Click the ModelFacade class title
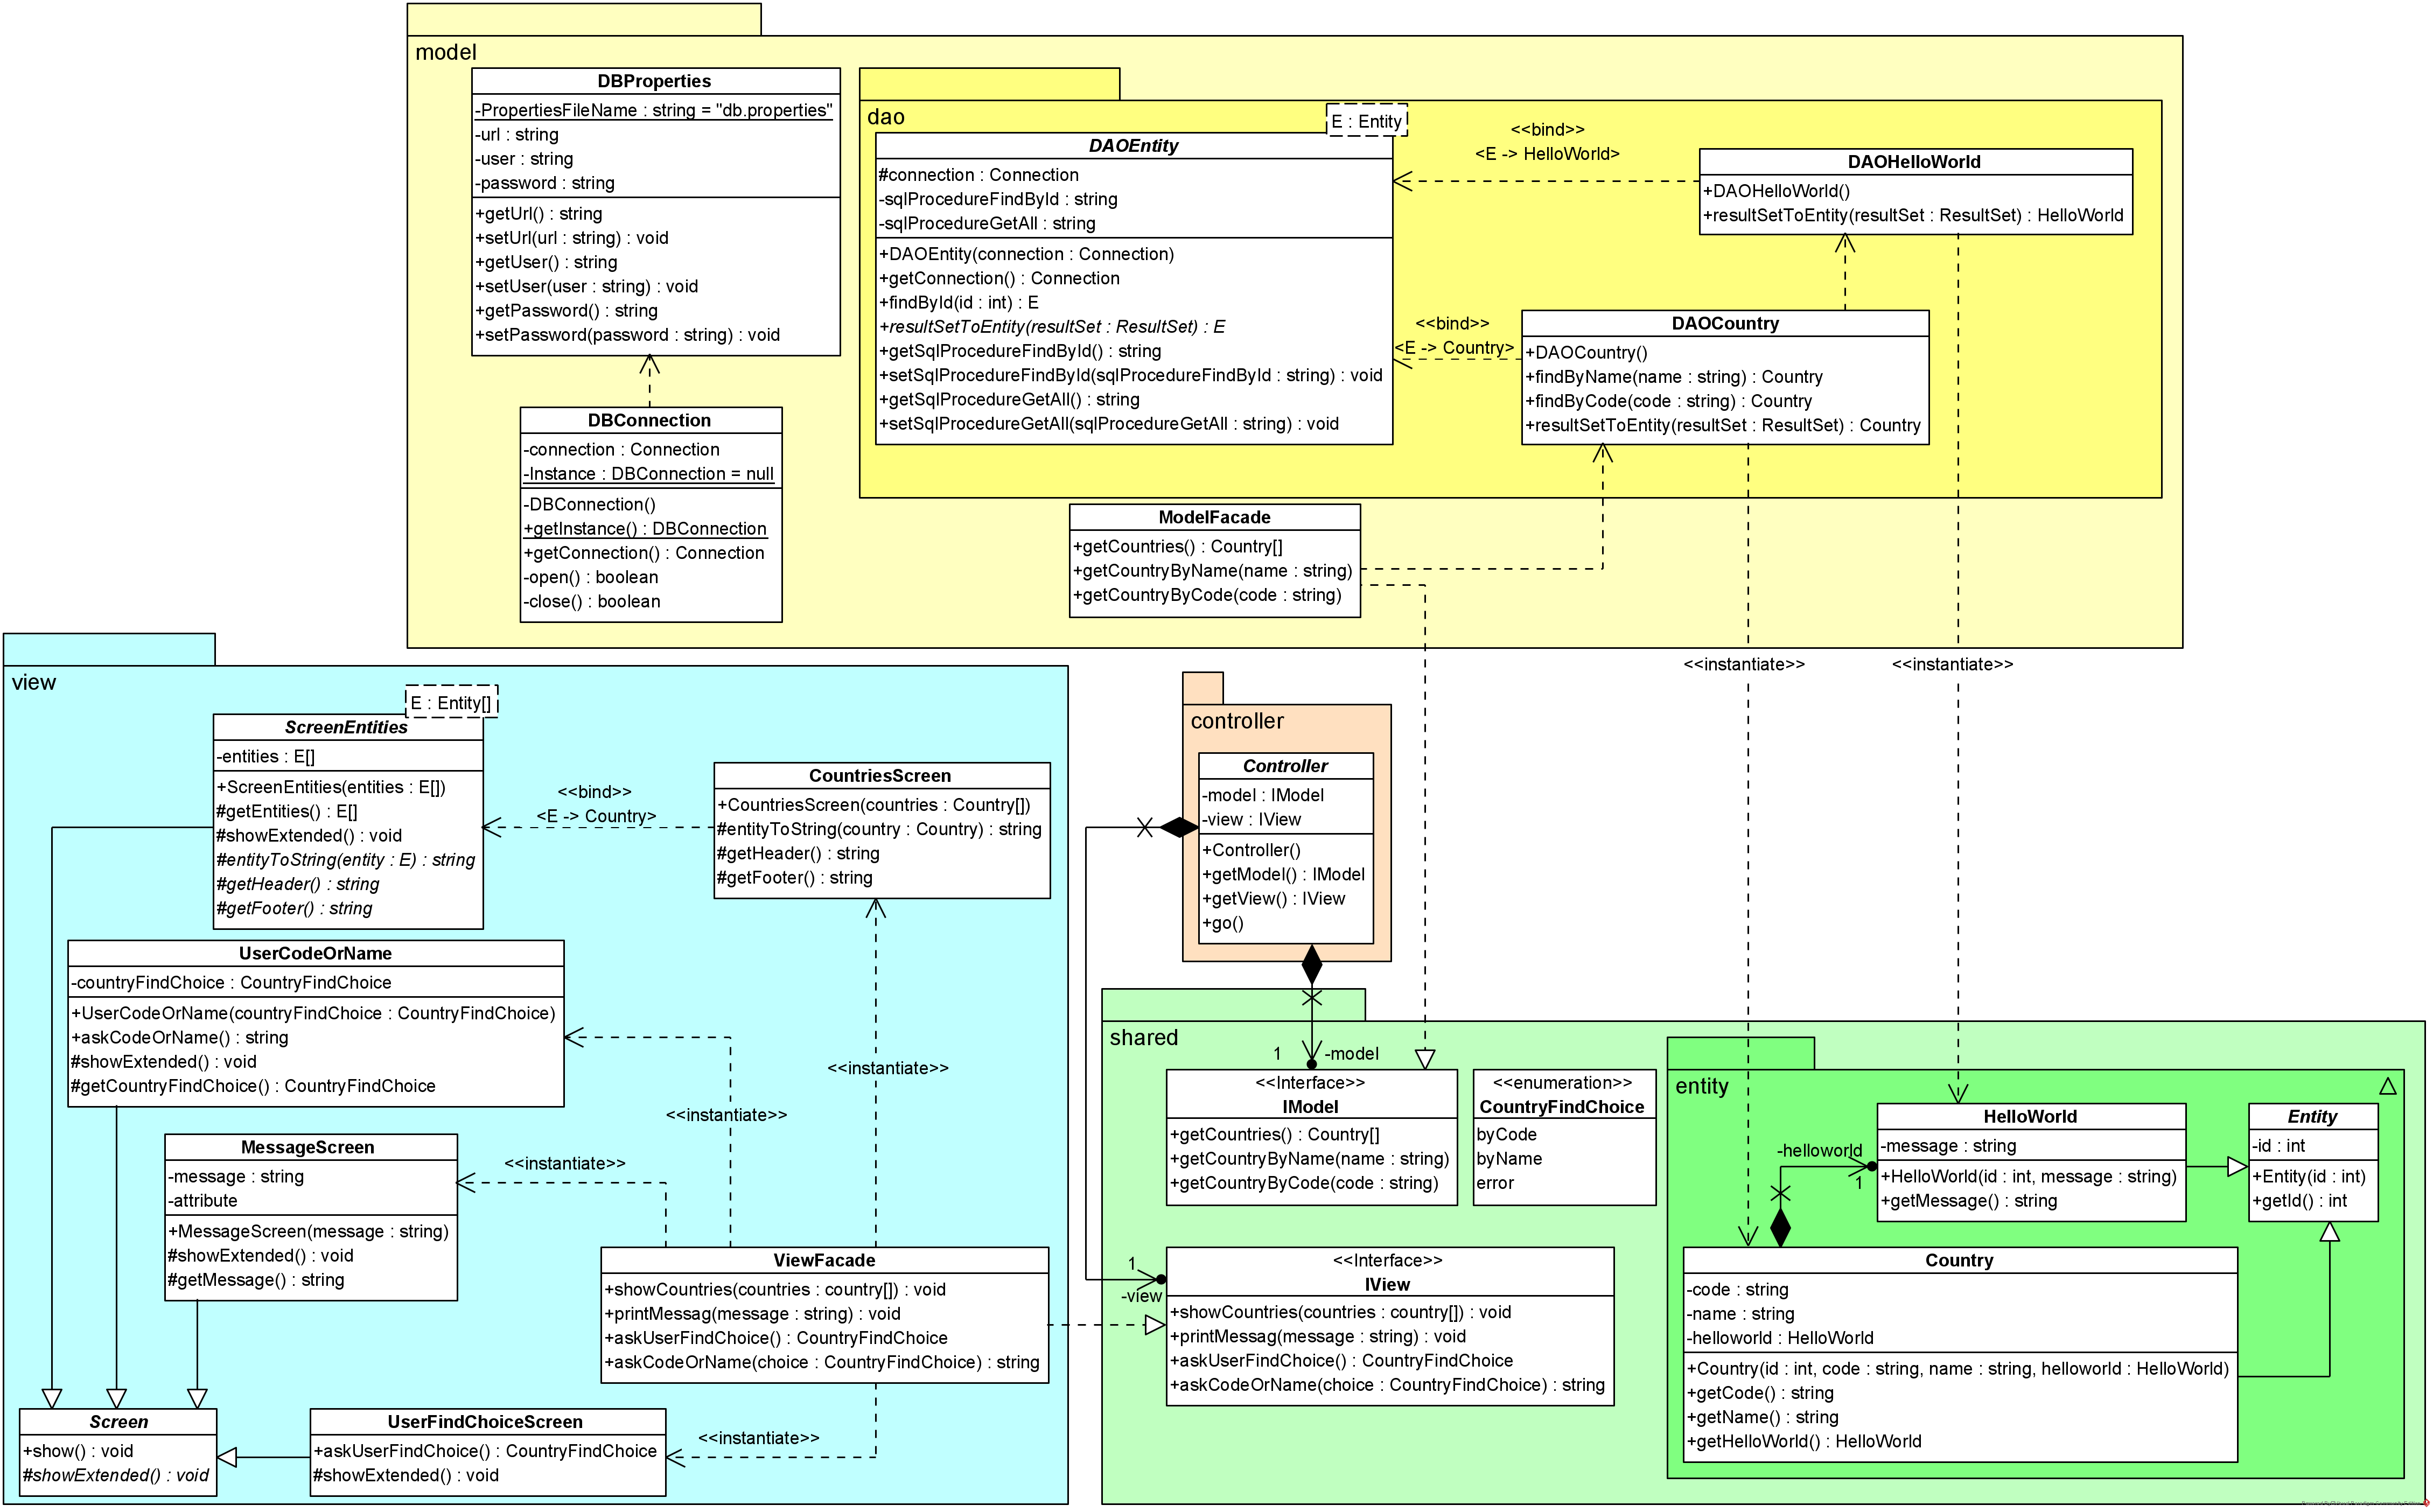This screenshot has height=1512, width=2433. pos(1214,517)
